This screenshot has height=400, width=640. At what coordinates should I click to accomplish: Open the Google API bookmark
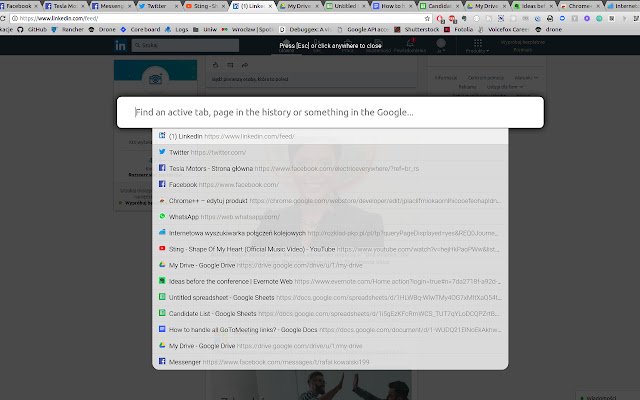point(363,29)
